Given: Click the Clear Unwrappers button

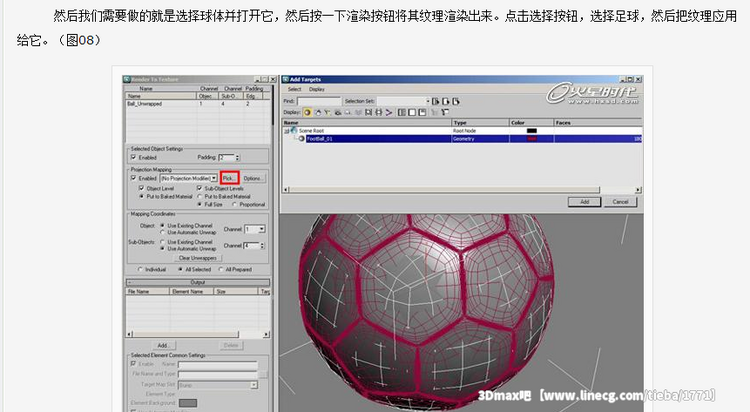Looking at the screenshot, I should coord(198,258).
